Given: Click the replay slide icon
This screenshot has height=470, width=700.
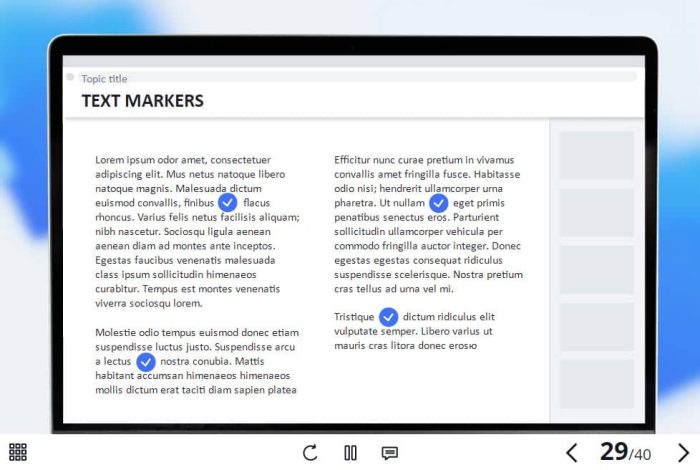Looking at the screenshot, I should point(310,453).
